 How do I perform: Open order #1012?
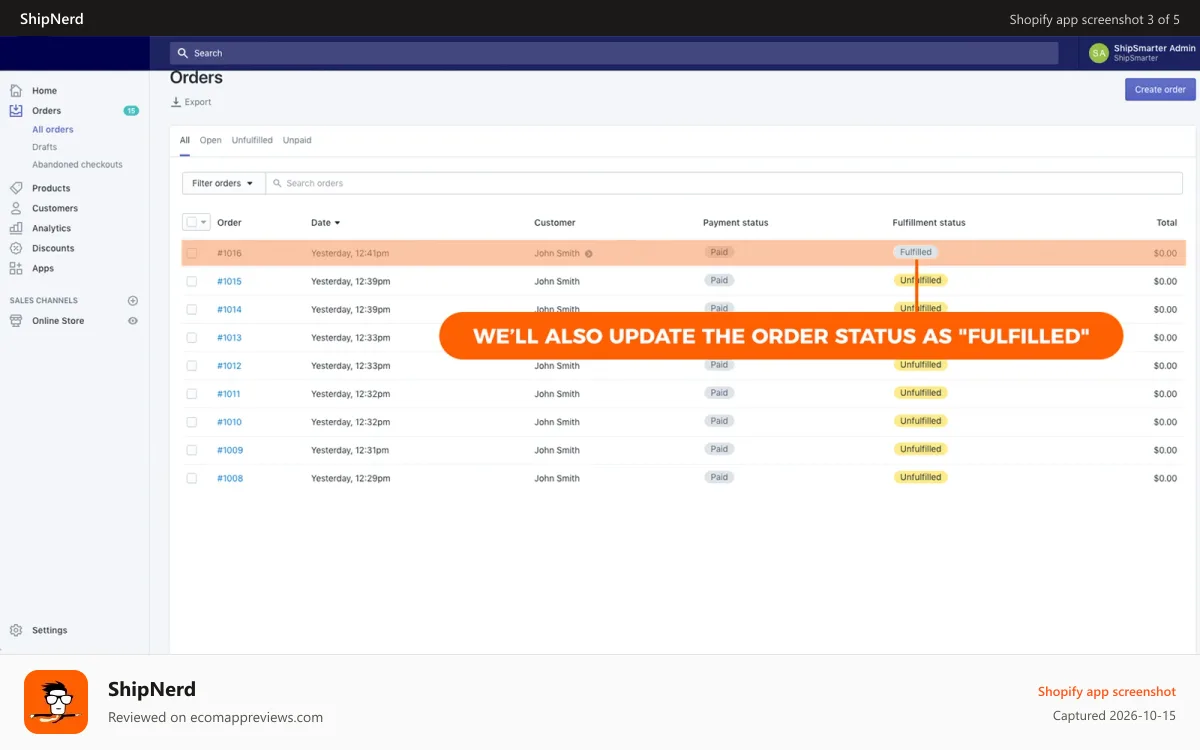coord(229,366)
